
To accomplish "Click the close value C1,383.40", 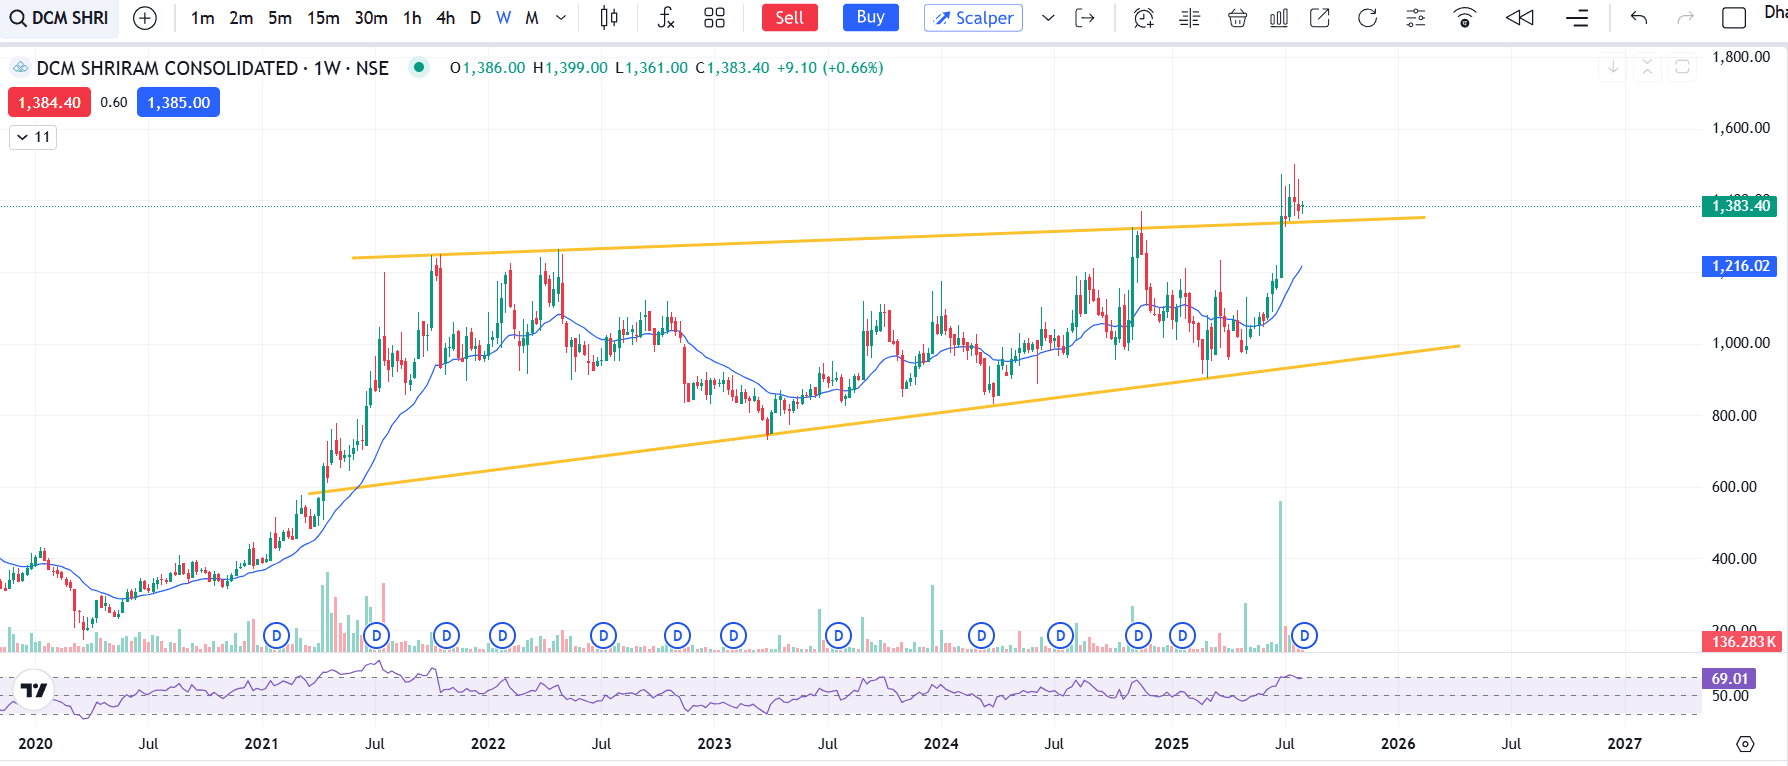I will point(732,68).
